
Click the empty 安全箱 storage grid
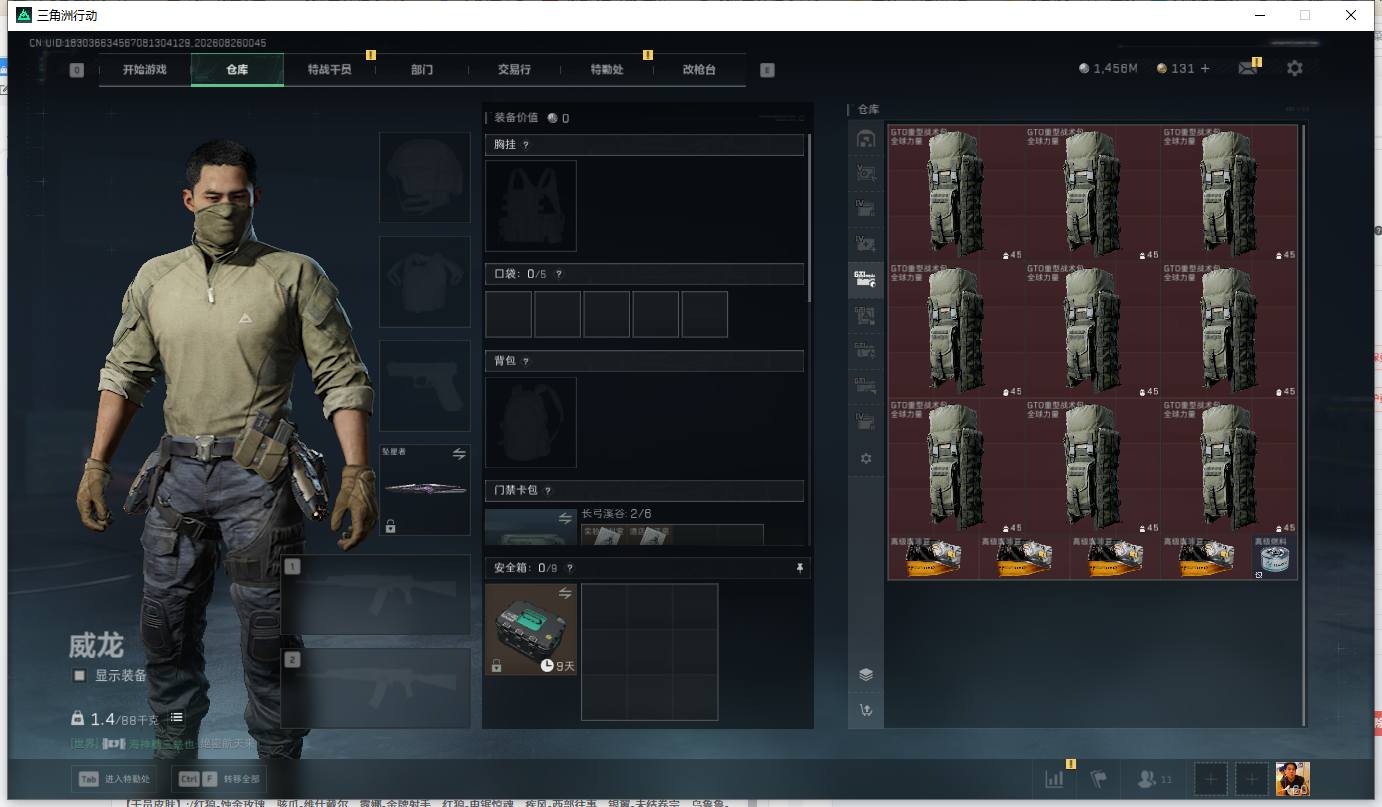[650, 652]
